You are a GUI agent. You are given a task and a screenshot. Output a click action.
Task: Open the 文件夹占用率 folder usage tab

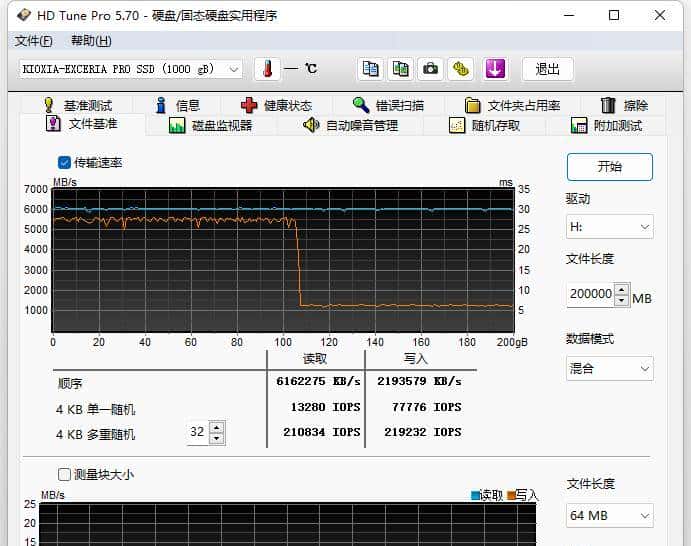513,105
